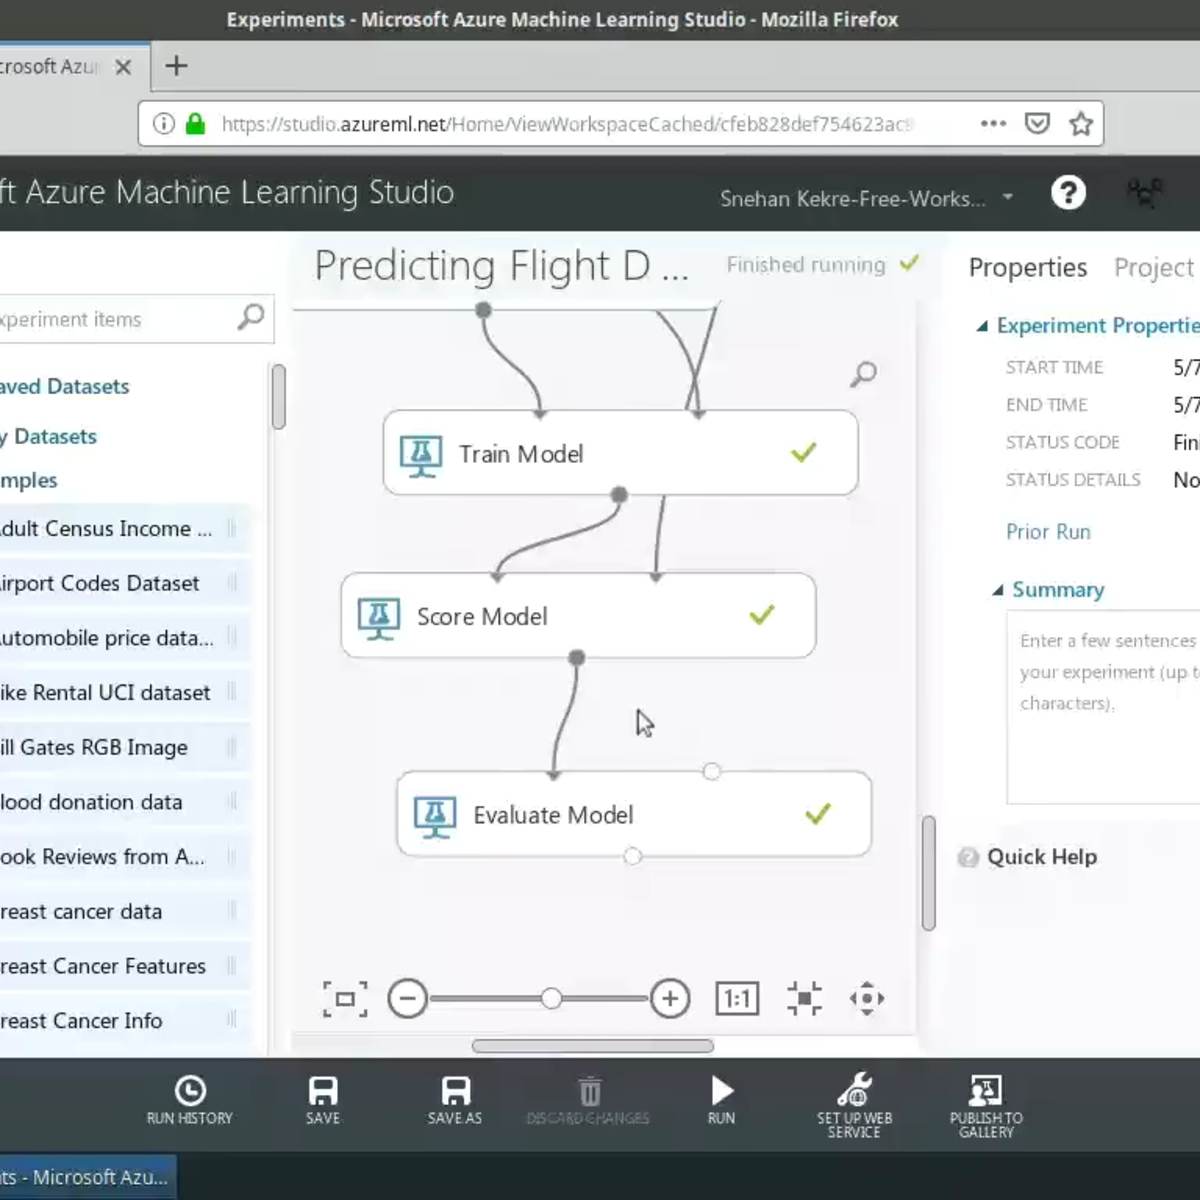
Task: Open the Prior Run link
Action: pos(1048,531)
